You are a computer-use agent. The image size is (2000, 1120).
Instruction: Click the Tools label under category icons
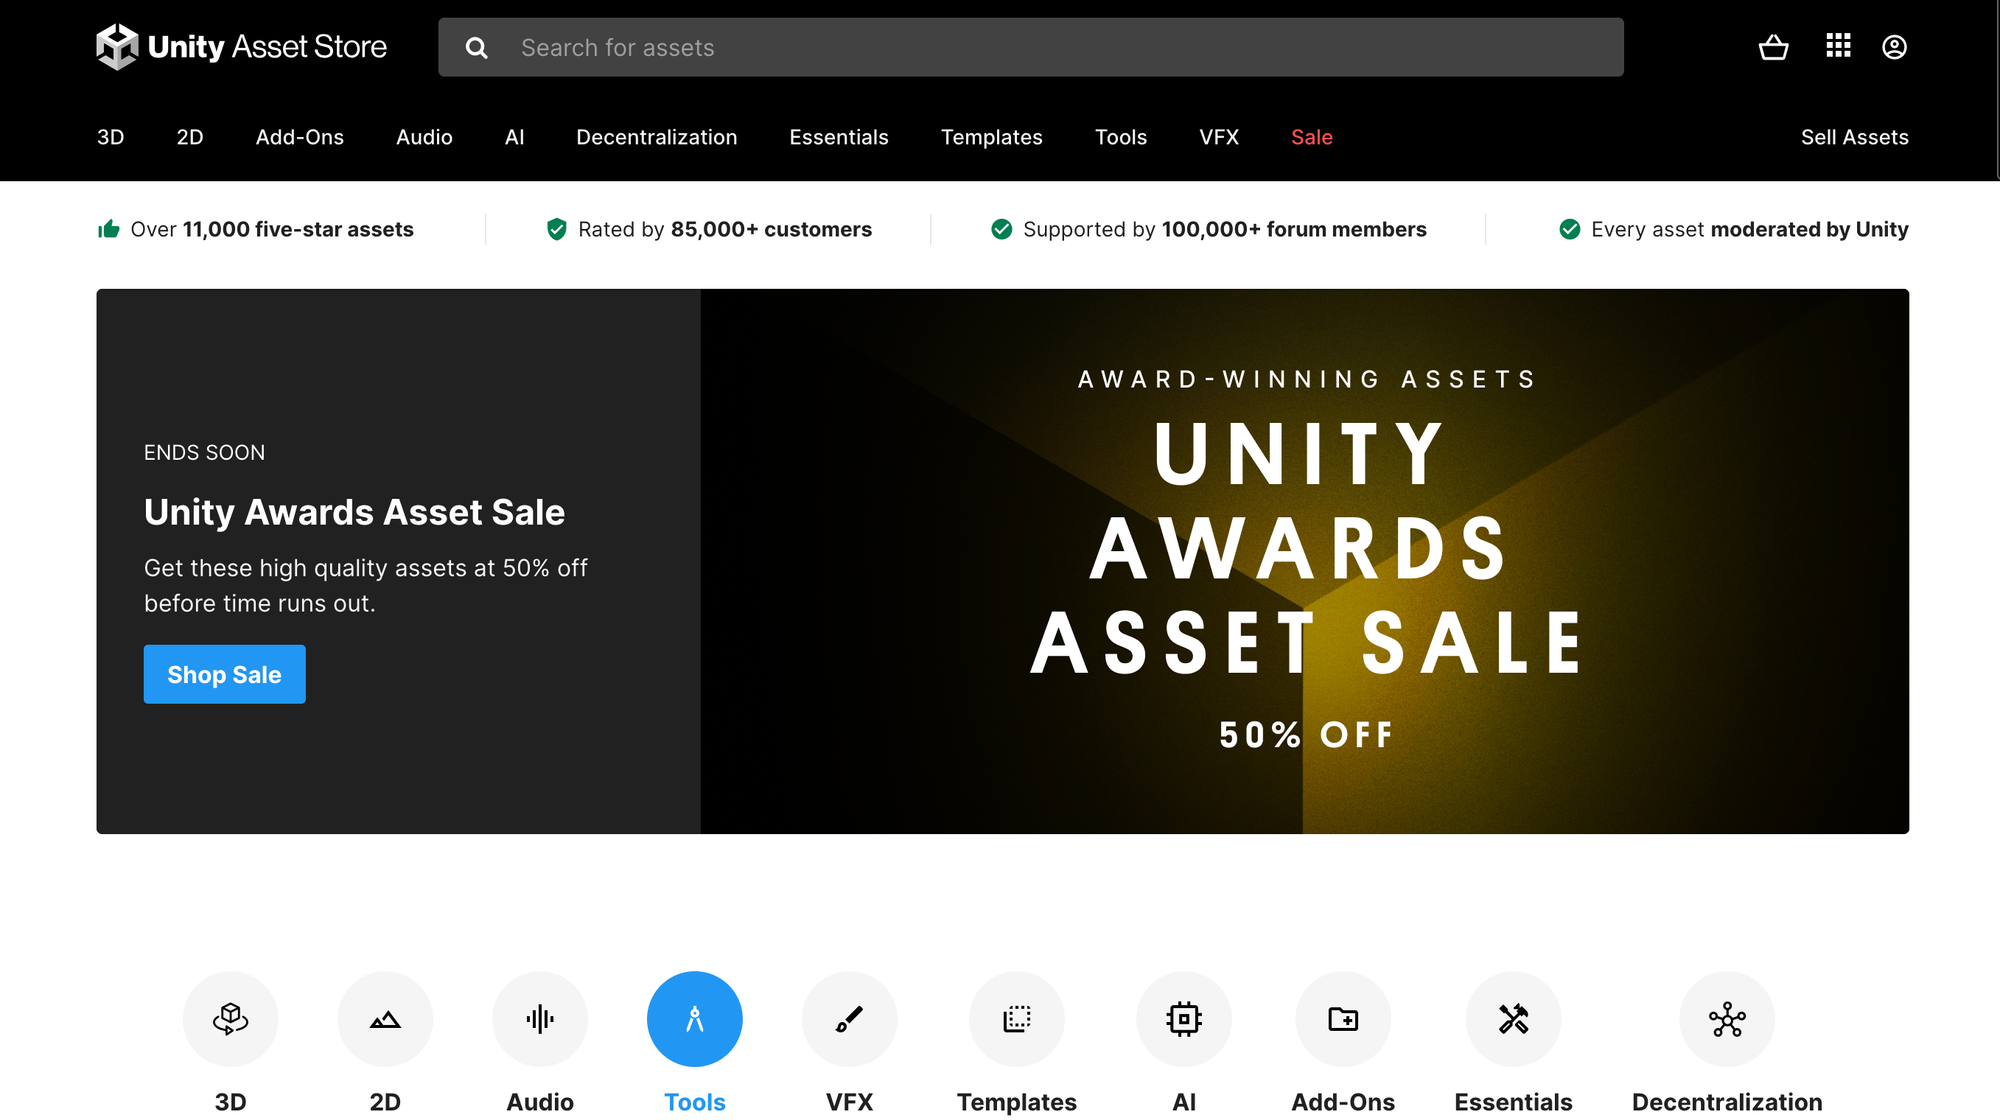695,1102
